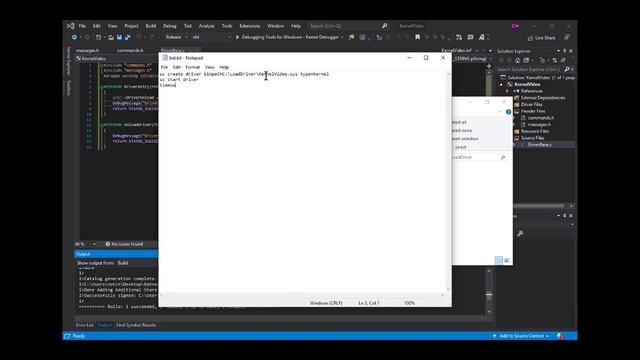This screenshot has height=360, width=640.
Task: Click the Open File folder icon
Action: click(111, 37)
